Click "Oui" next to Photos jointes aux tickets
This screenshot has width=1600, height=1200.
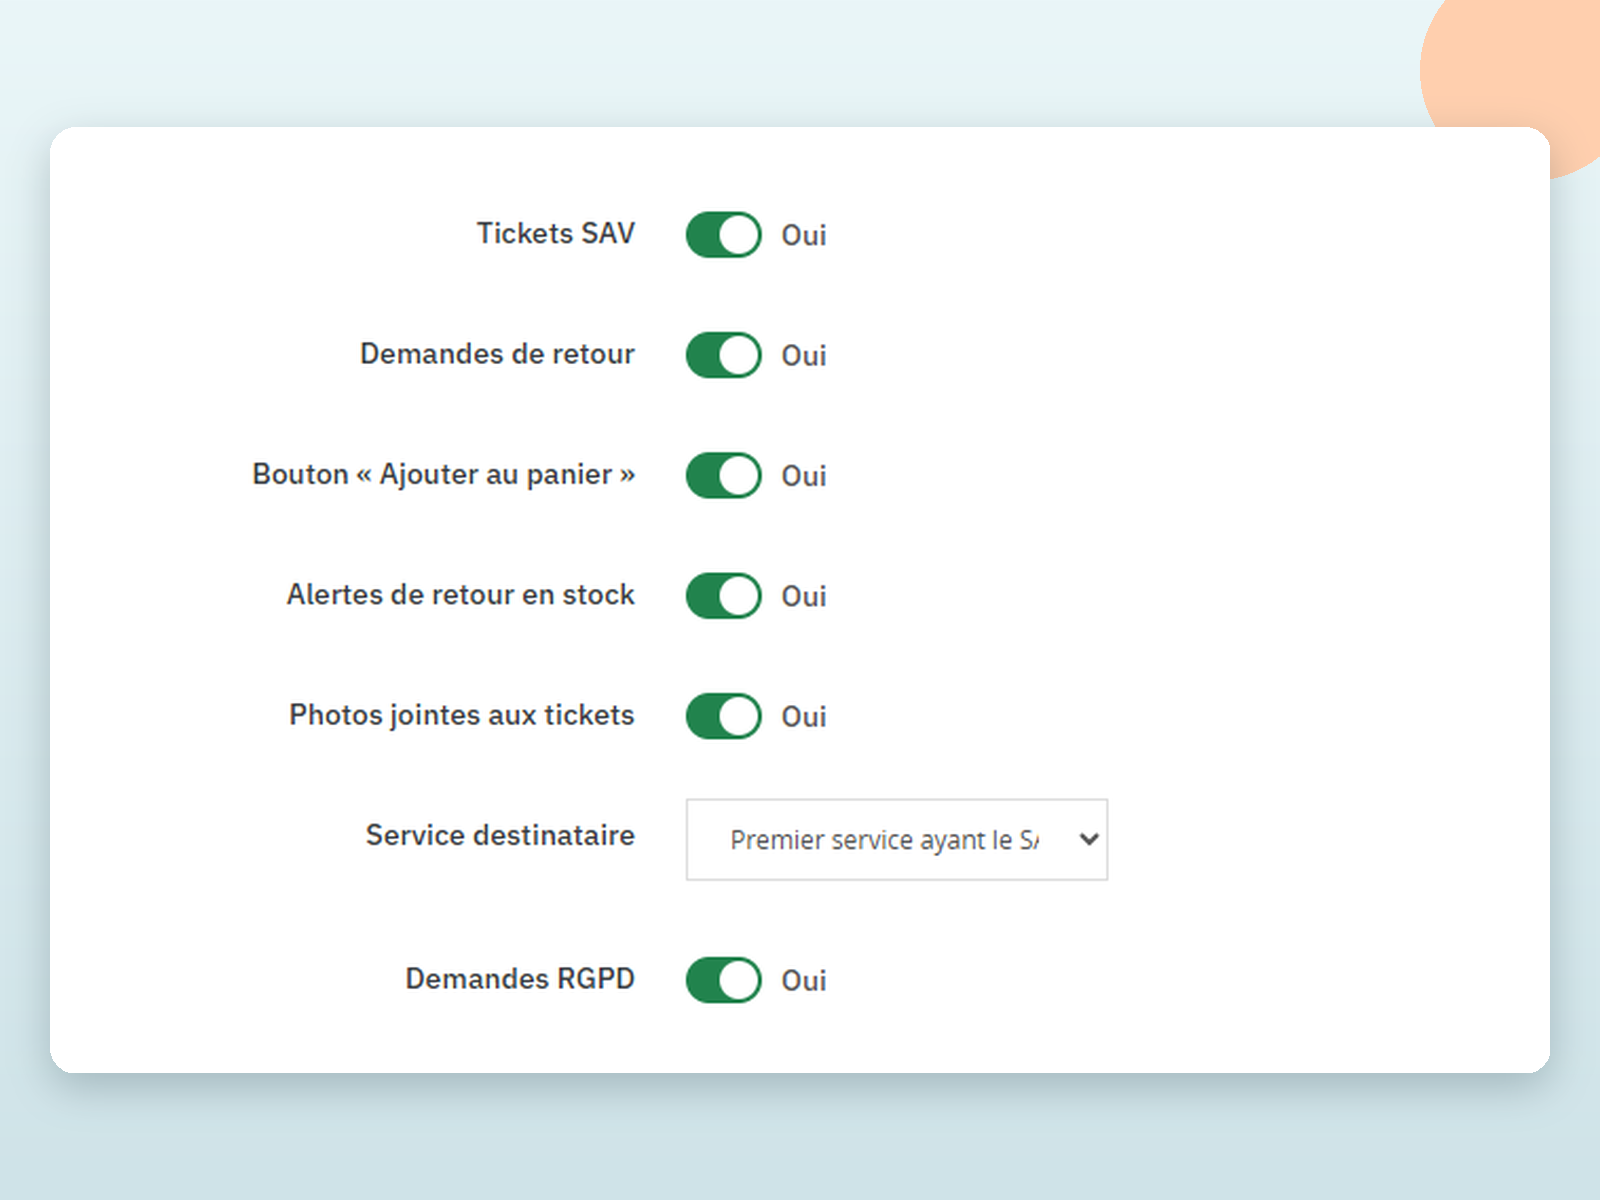[804, 716]
